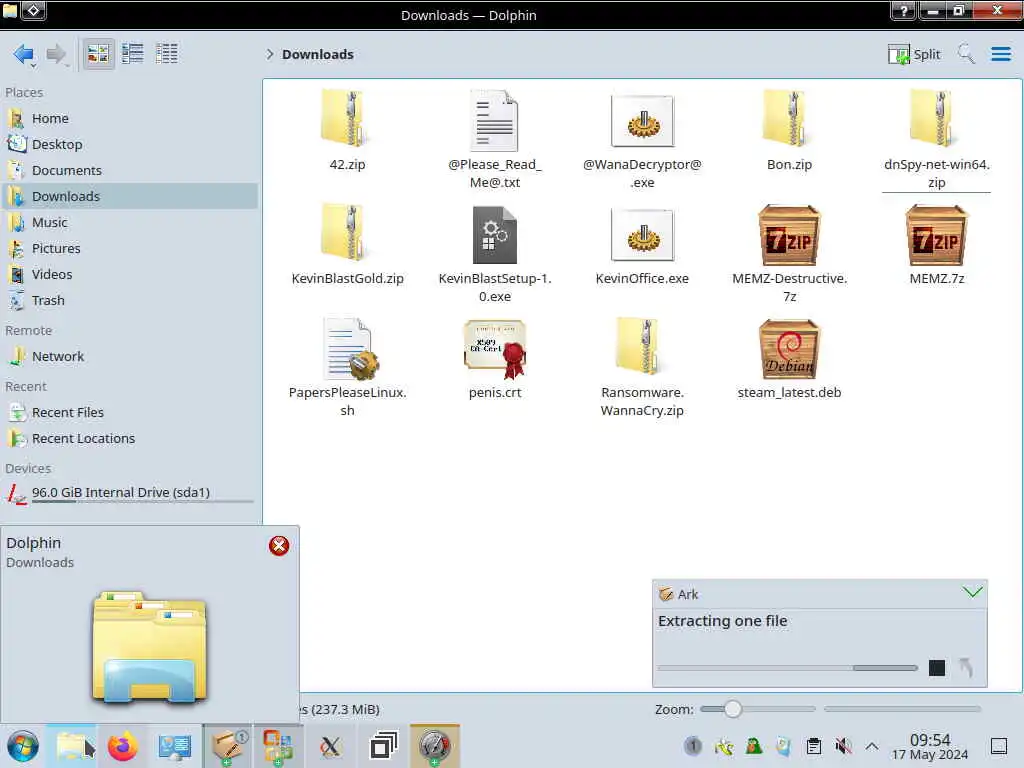Open the clipboard tray icon
The width and height of the screenshot is (1024, 768).
814,746
